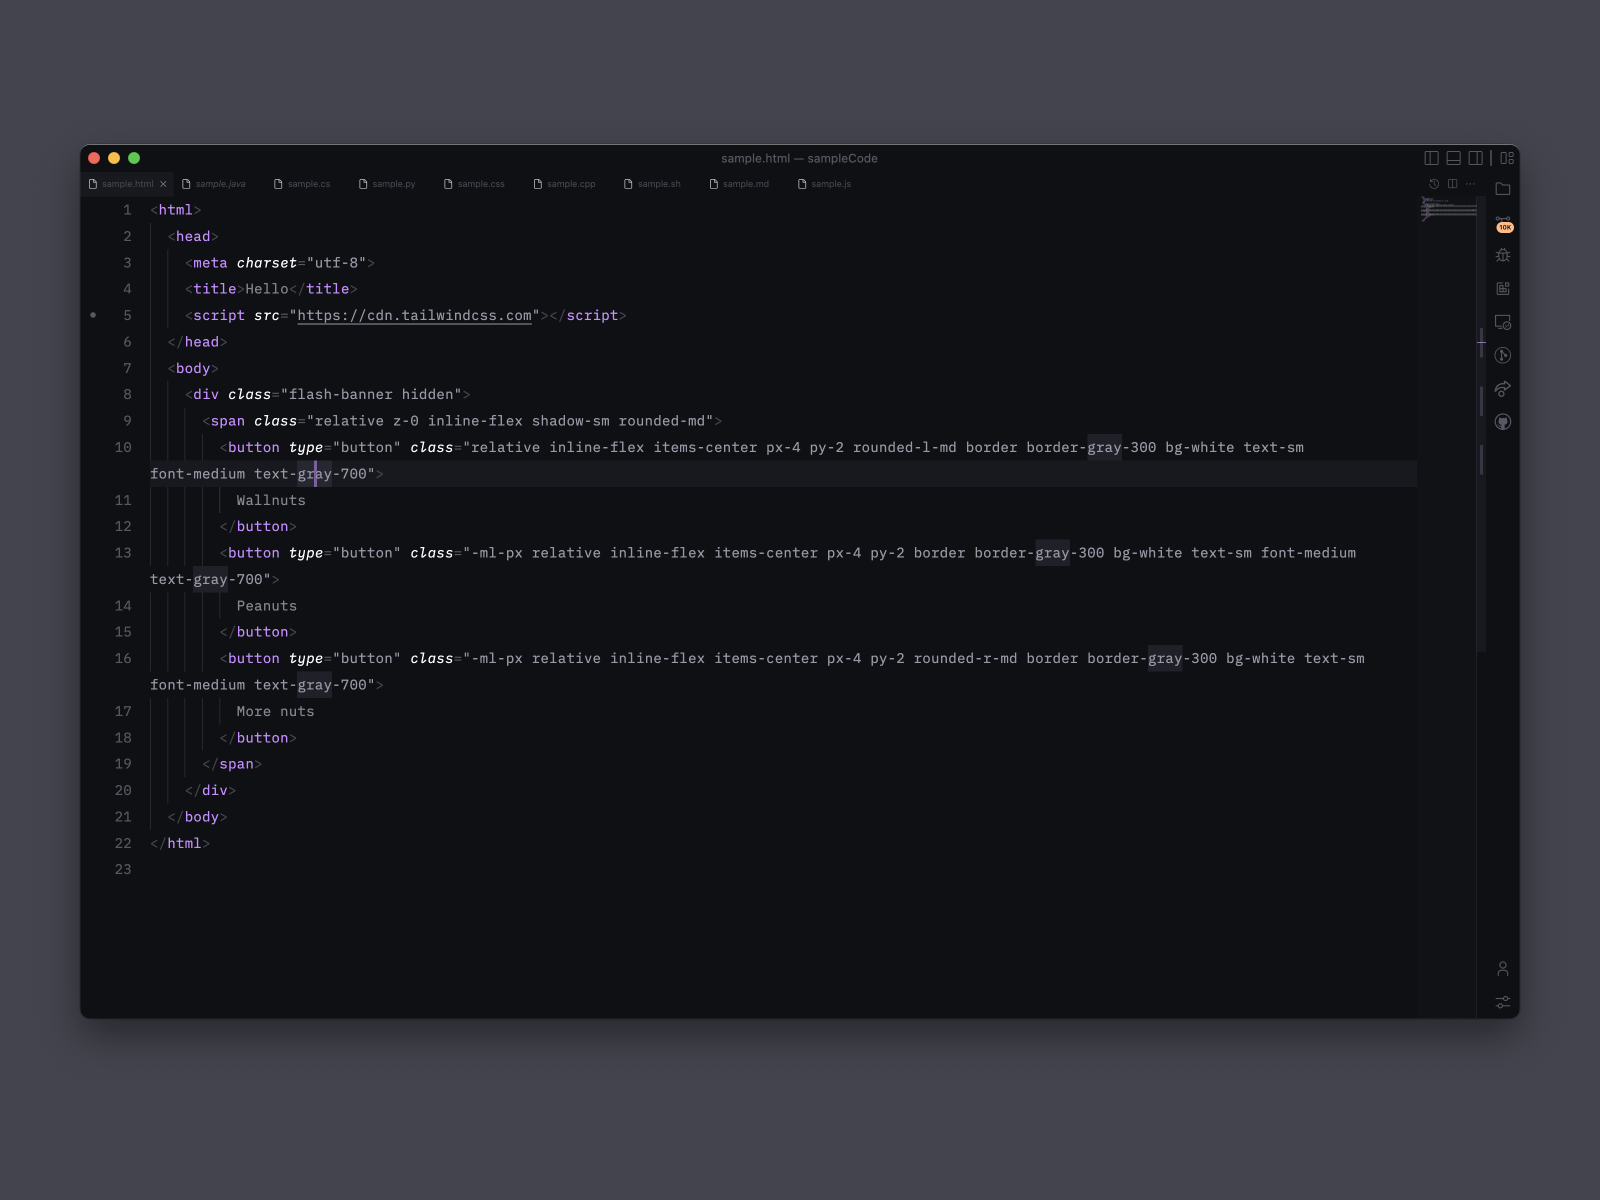Toggle secondary side bar layout icon
The width and height of the screenshot is (1600, 1200).
click(1475, 158)
